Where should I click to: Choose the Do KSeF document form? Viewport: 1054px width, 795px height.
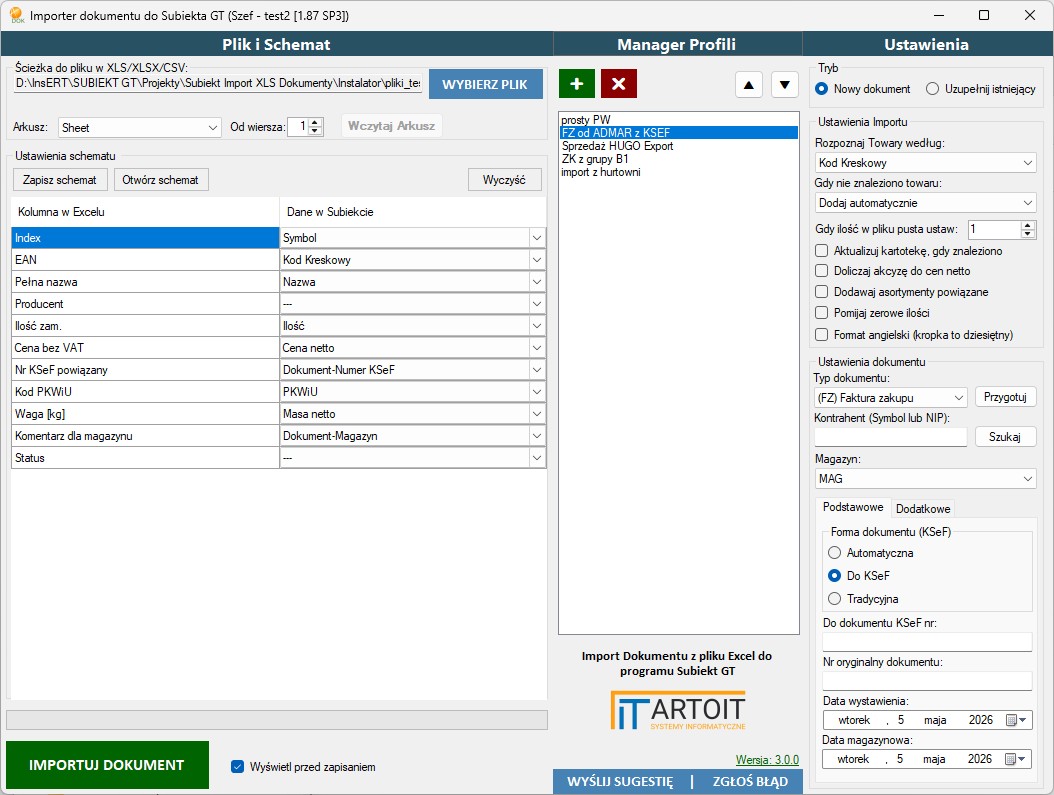pyautogui.click(x=834, y=575)
